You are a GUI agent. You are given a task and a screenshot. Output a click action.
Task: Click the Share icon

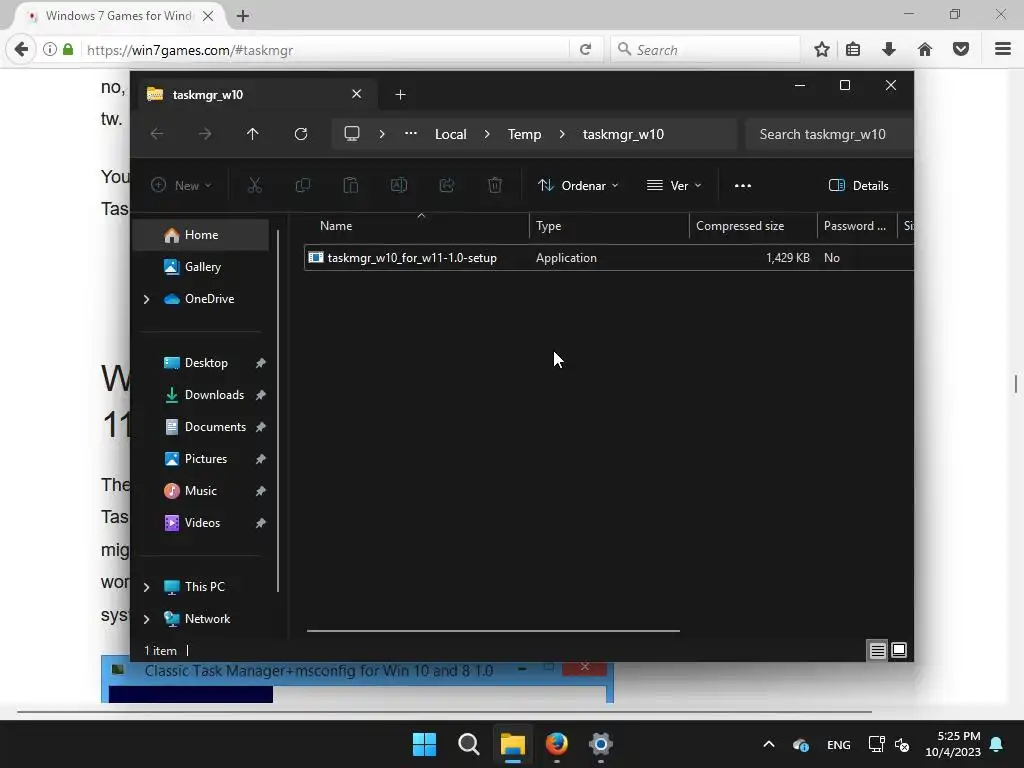[x=447, y=185]
